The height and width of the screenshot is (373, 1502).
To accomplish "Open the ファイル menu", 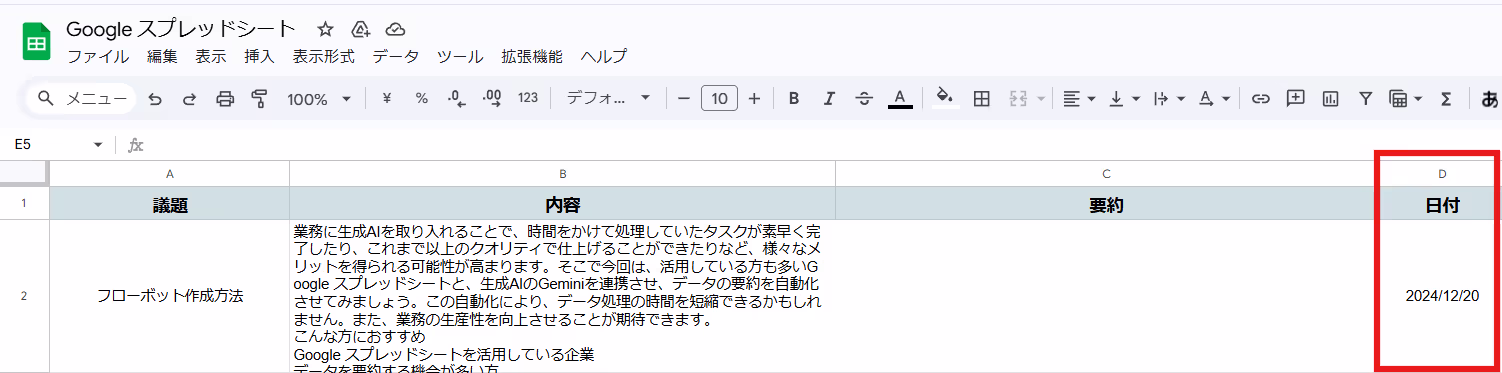I will [x=98, y=57].
